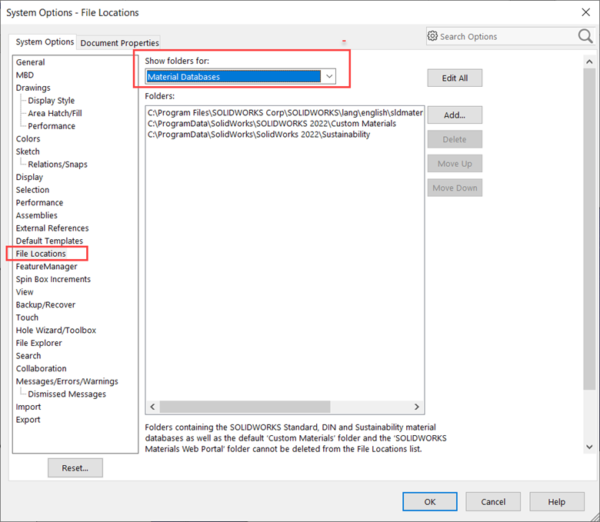Select Backup/Recover item
This screenshot has width=600, height=522.
[x=46, y=305]
